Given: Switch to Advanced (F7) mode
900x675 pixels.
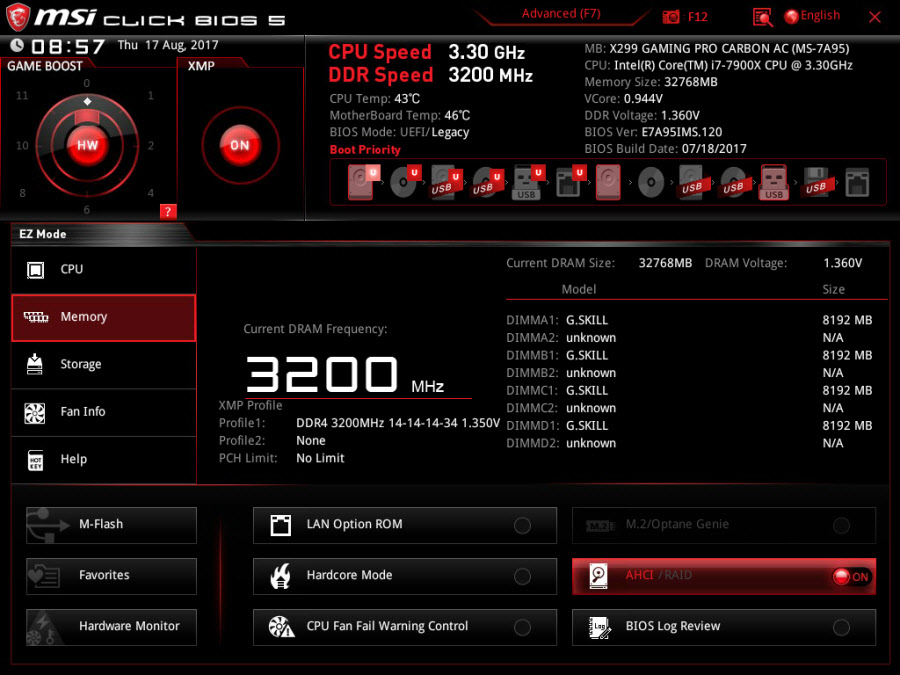Looking at the screenshot, I should pos(562,14).
